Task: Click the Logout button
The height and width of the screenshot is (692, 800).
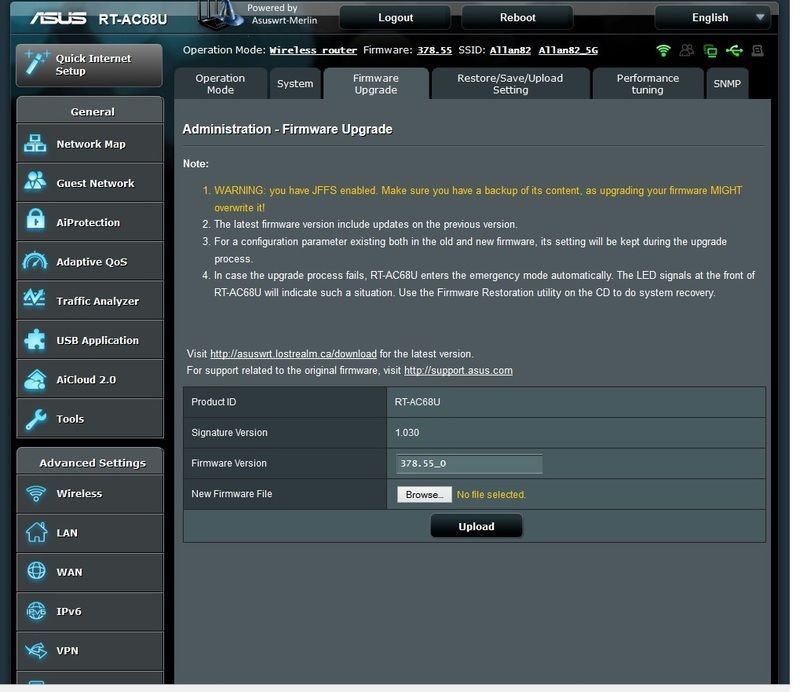Action: tap(395, 17)
